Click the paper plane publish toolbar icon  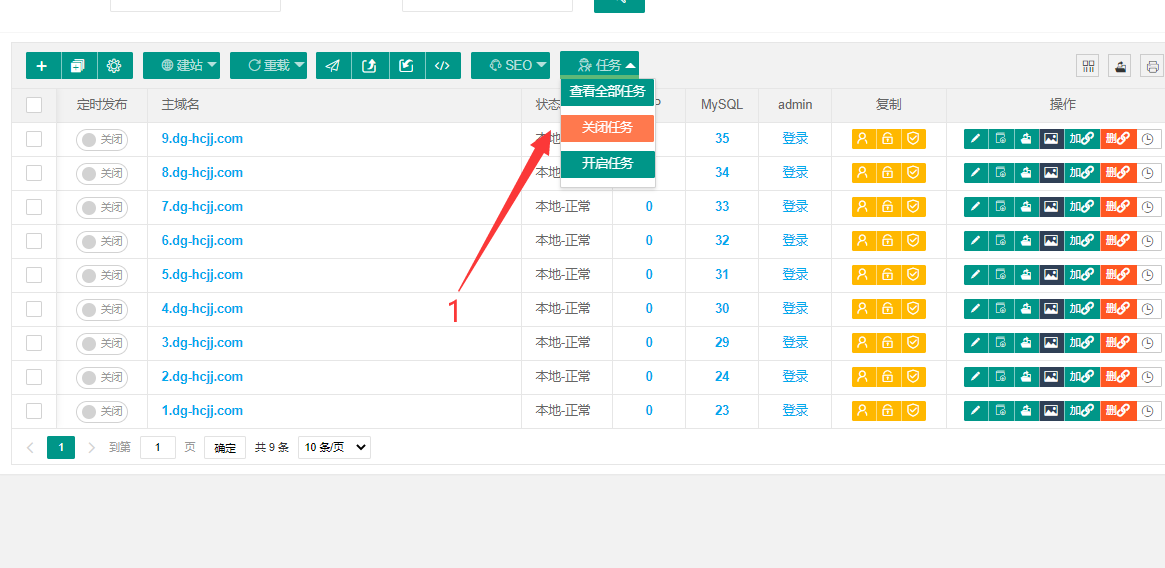click(x=334, y=65)
